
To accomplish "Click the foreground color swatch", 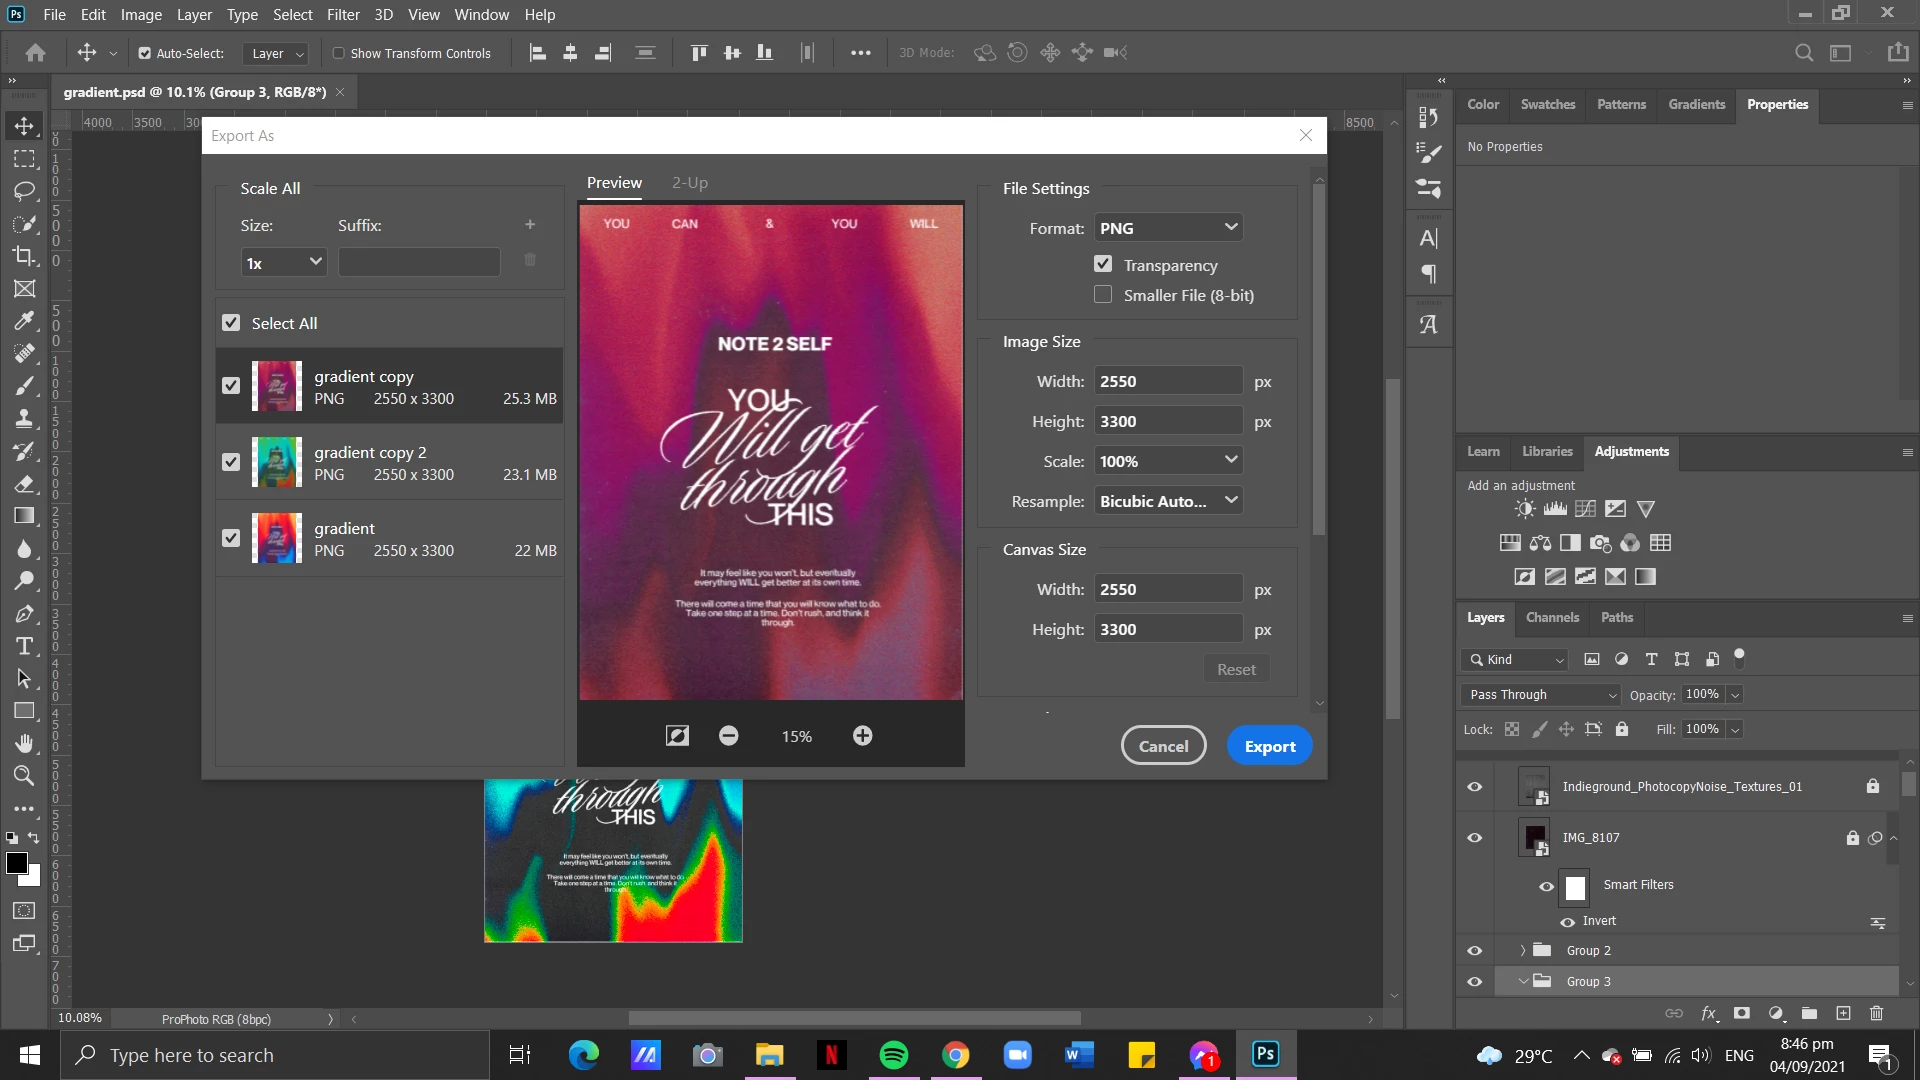I will pos(16,864).
